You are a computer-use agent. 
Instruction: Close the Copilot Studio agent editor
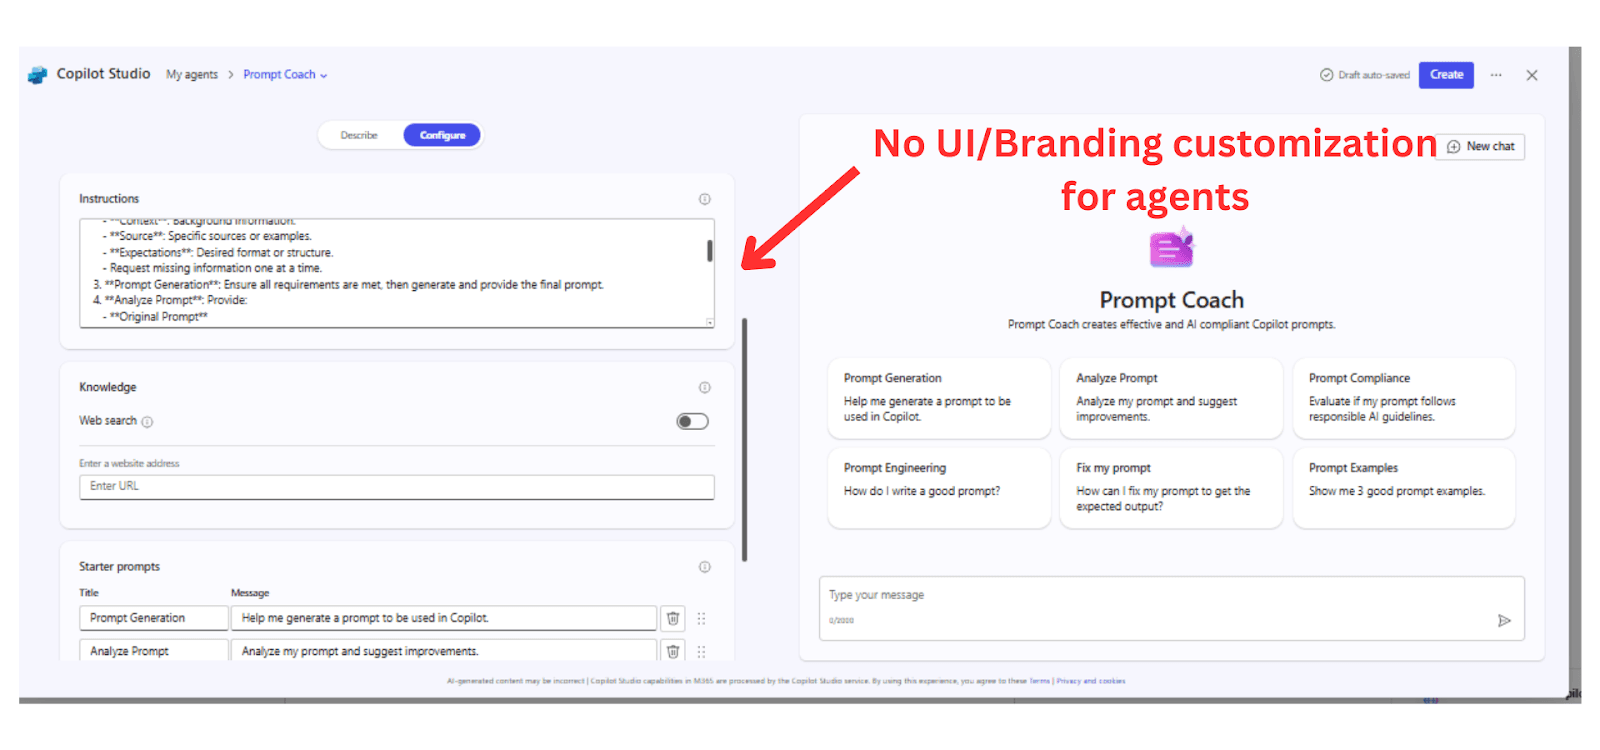pyautogui.click(x=1532, y=75)
